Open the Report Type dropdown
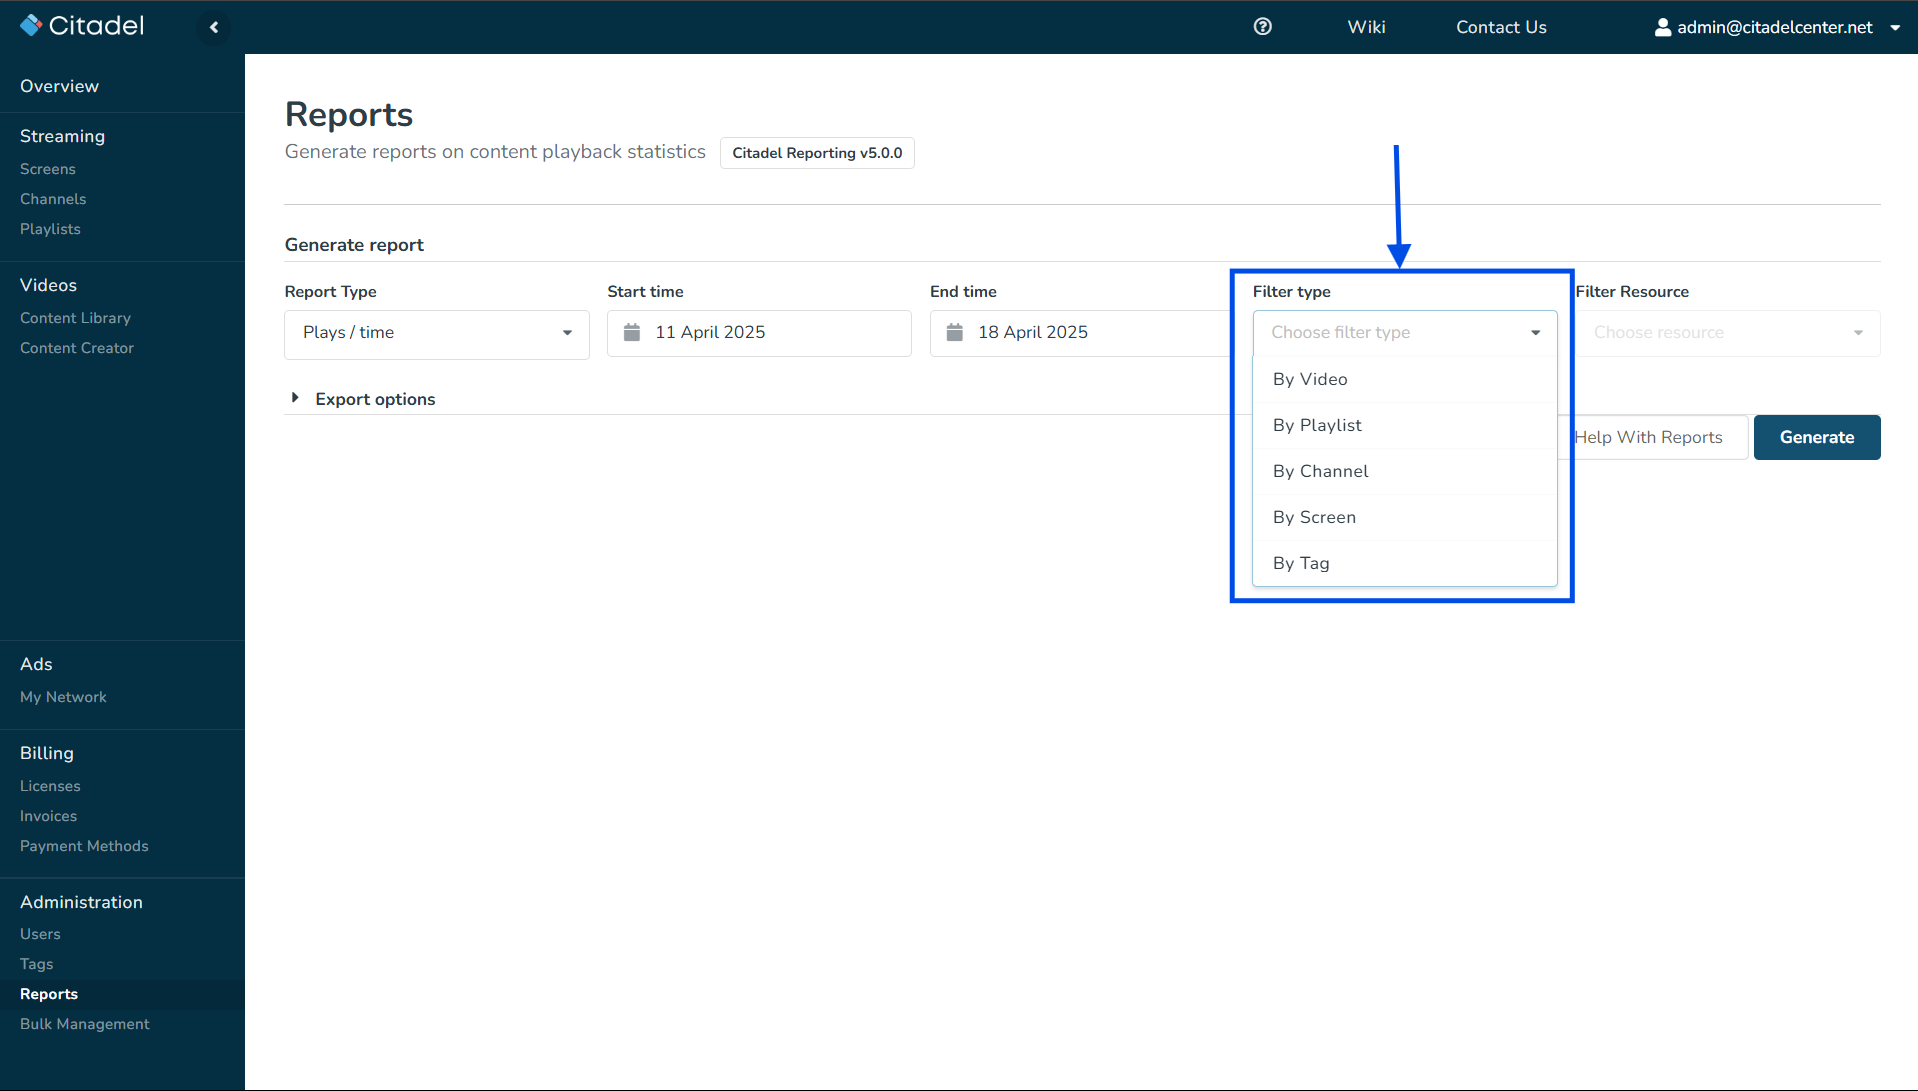 pos(437,333)
